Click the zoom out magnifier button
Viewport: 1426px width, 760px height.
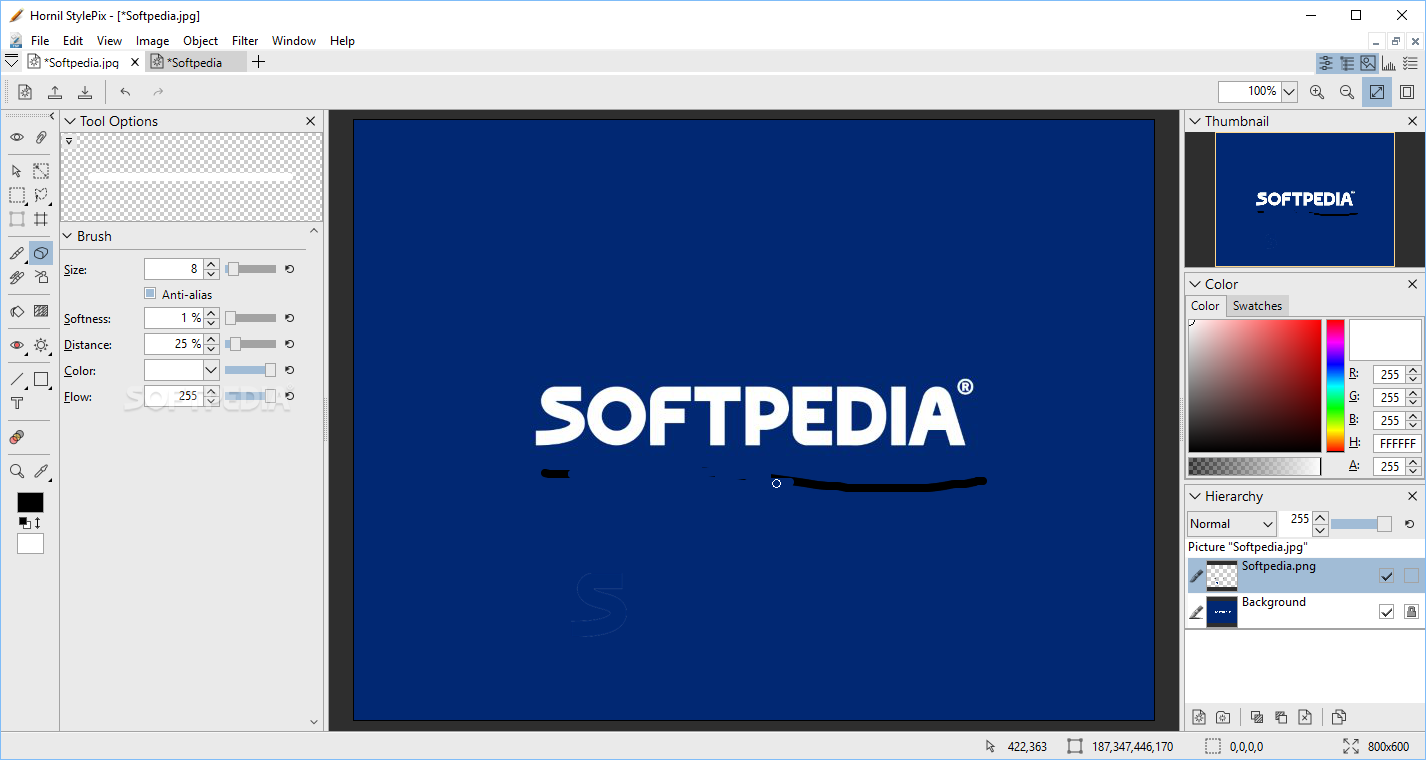(1347, 92)
